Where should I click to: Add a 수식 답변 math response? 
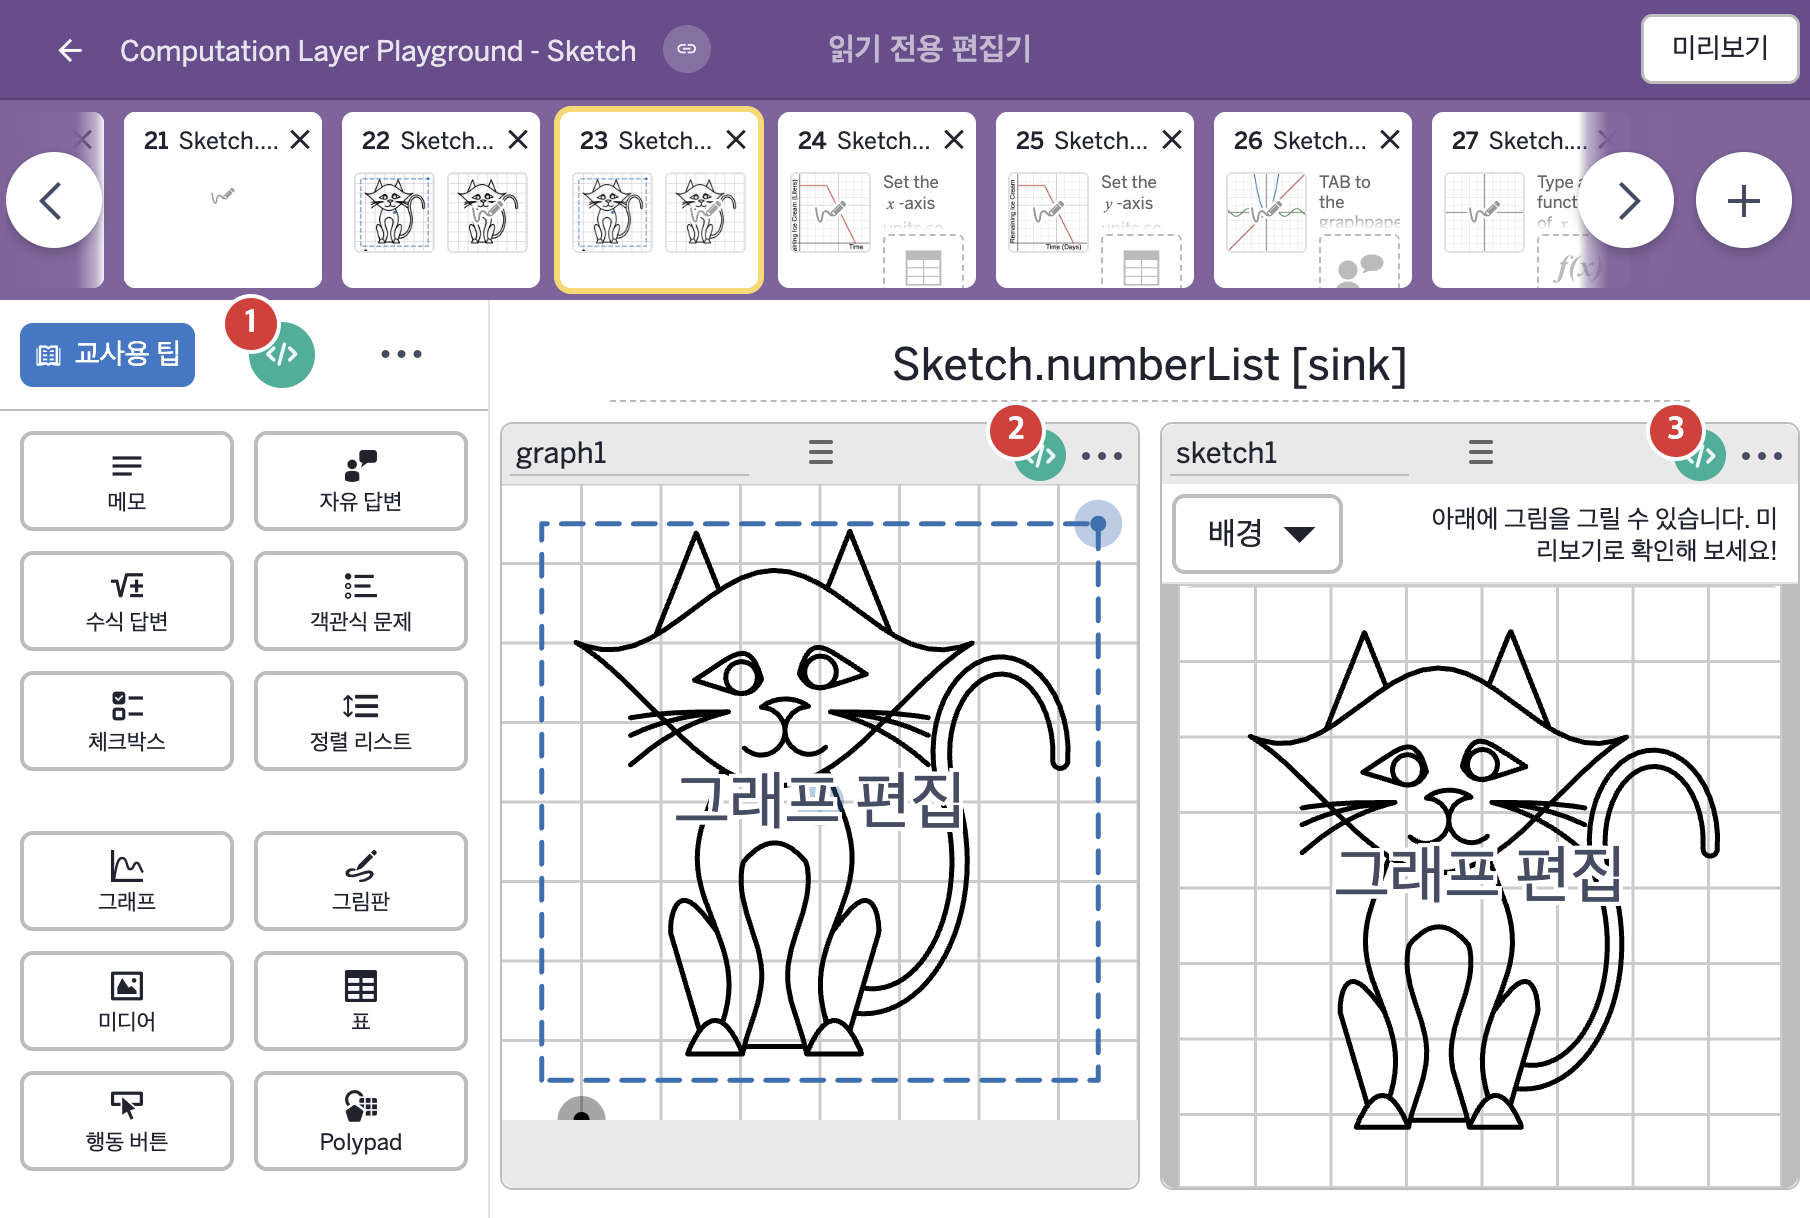[127, 601]
